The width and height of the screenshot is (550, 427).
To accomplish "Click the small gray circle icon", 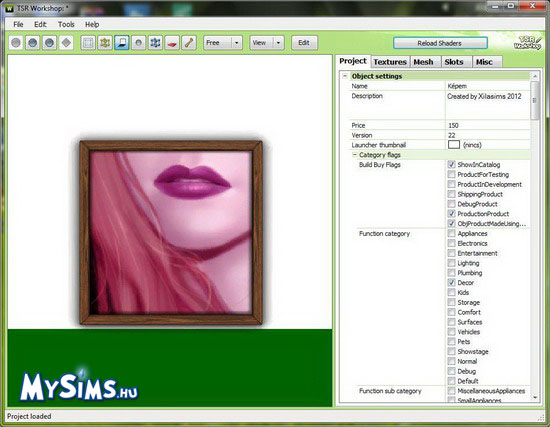I will tap(139, 43).
